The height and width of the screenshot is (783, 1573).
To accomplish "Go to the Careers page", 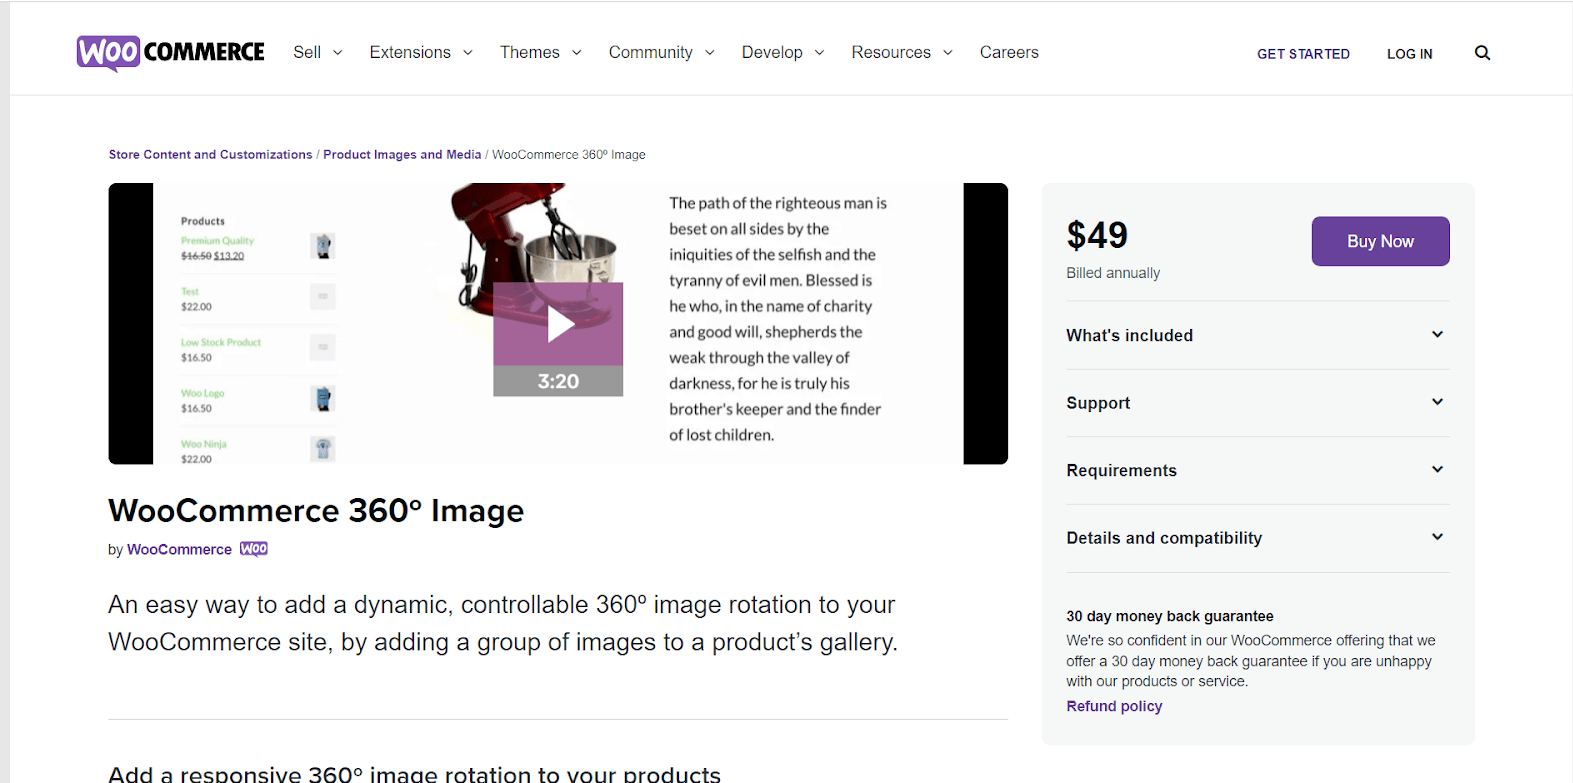I will pyautogui.click(x=1009, y=52).
